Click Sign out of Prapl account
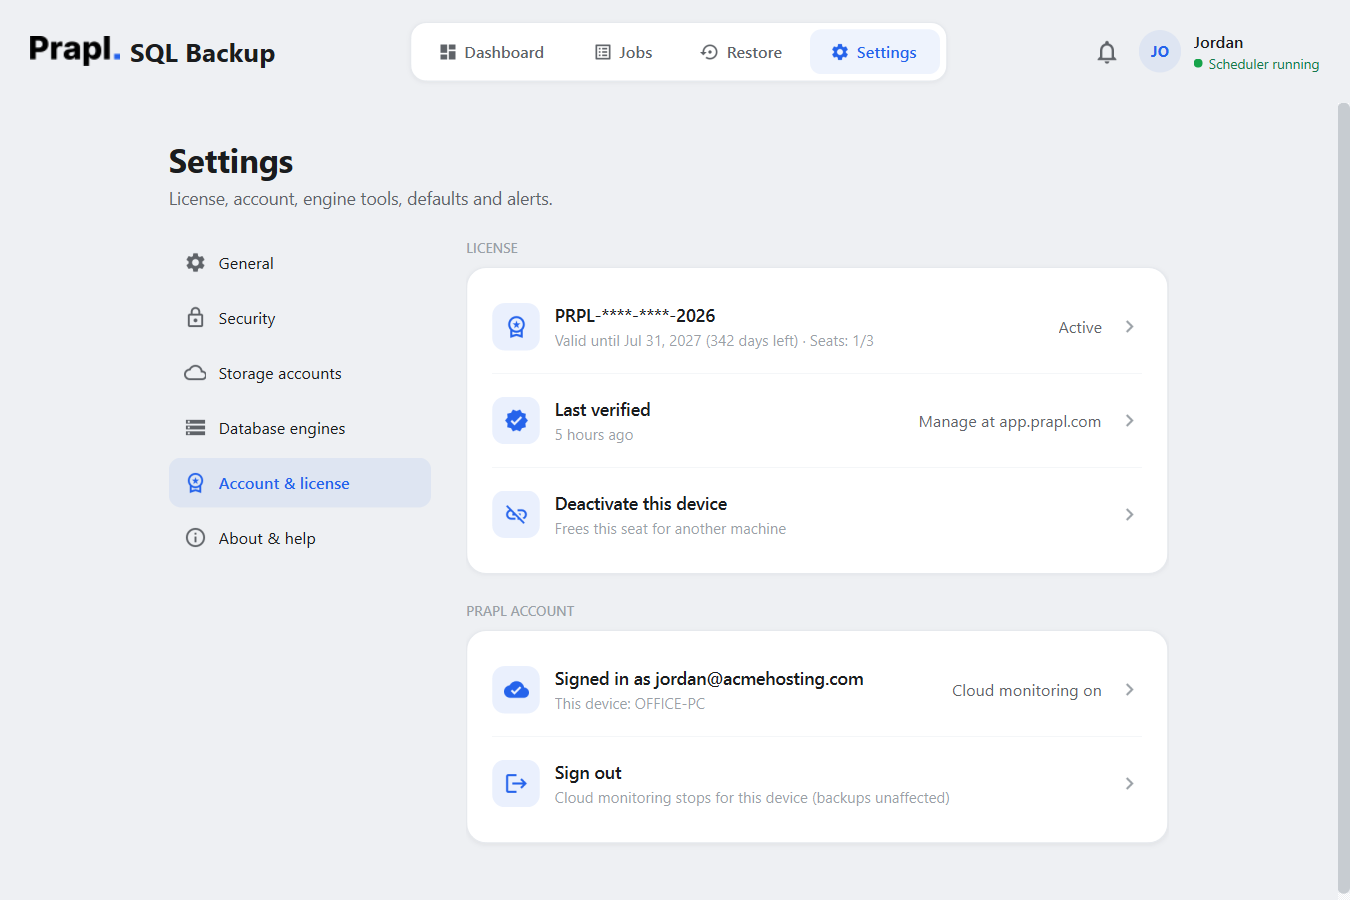The width and height of the screenshot is (1350, 900). tap(817, 784)
